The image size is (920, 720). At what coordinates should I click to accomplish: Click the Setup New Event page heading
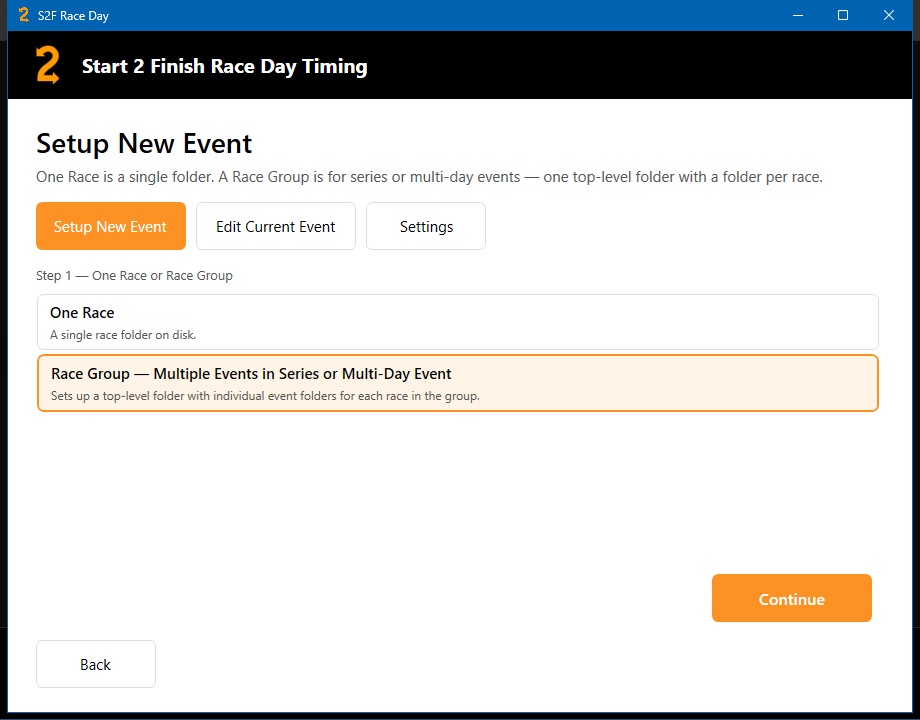tap(144, 144)
